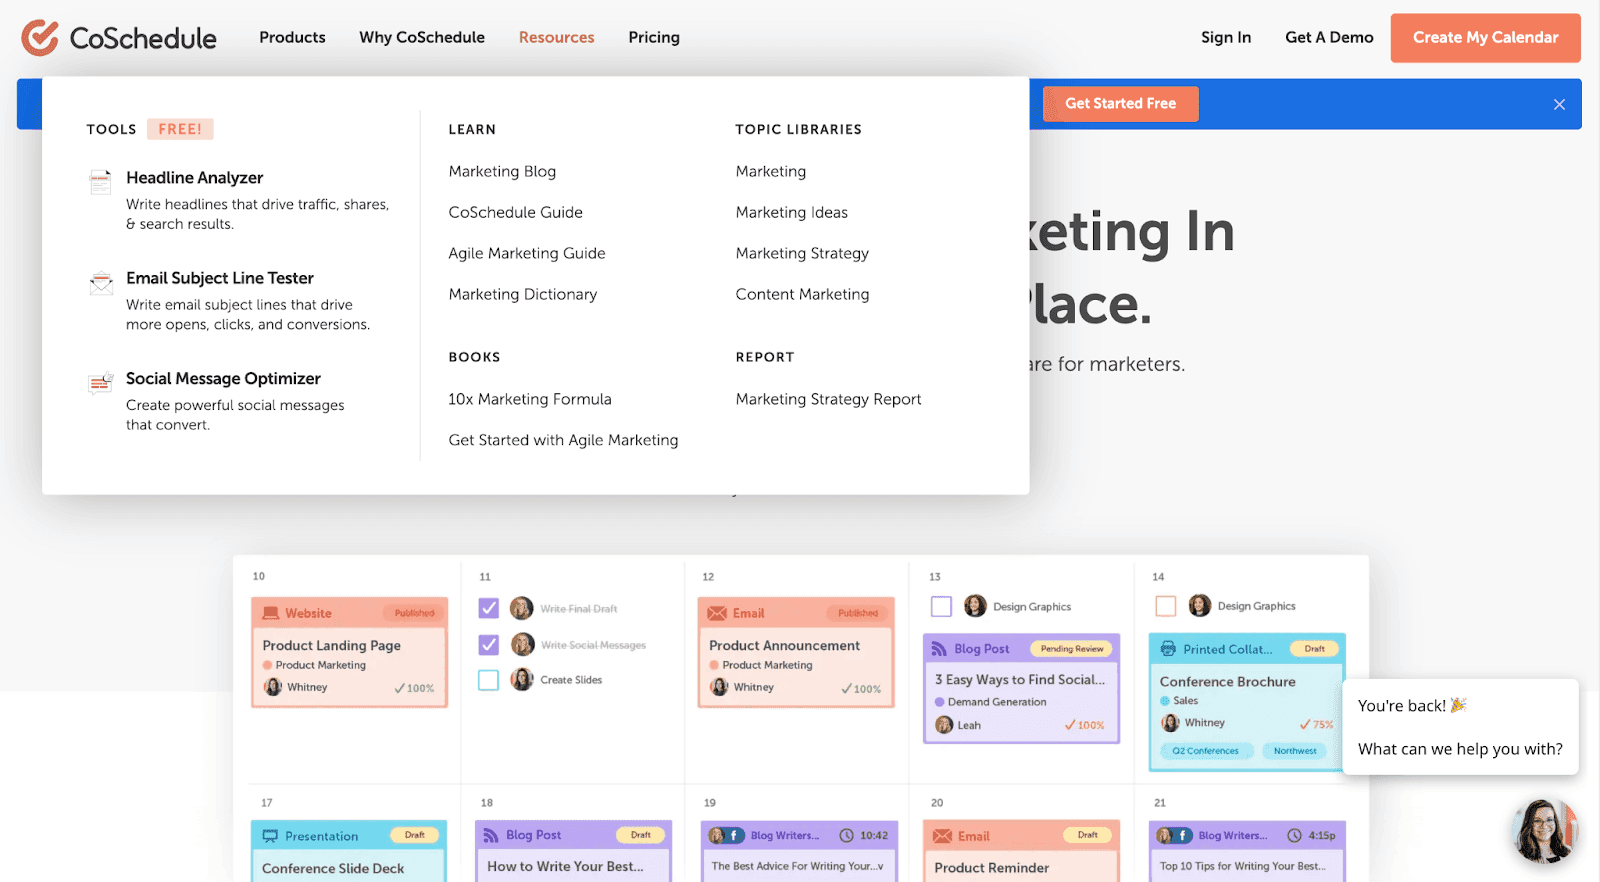Open Marketing Ideas link

coord(791,212)
